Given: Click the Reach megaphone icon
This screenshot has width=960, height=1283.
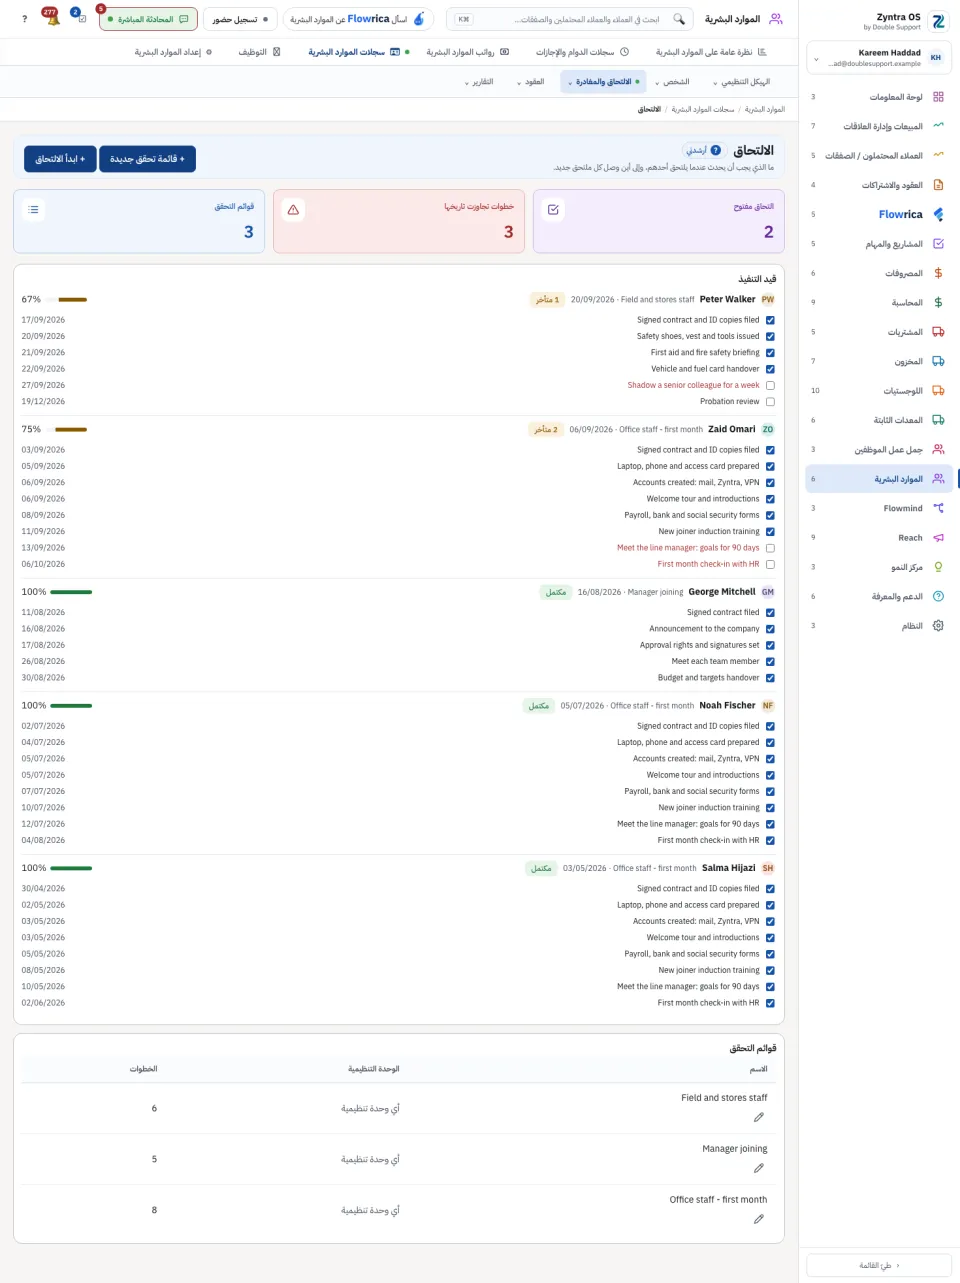Looking at the screenshot, I should tap(938, 538).
